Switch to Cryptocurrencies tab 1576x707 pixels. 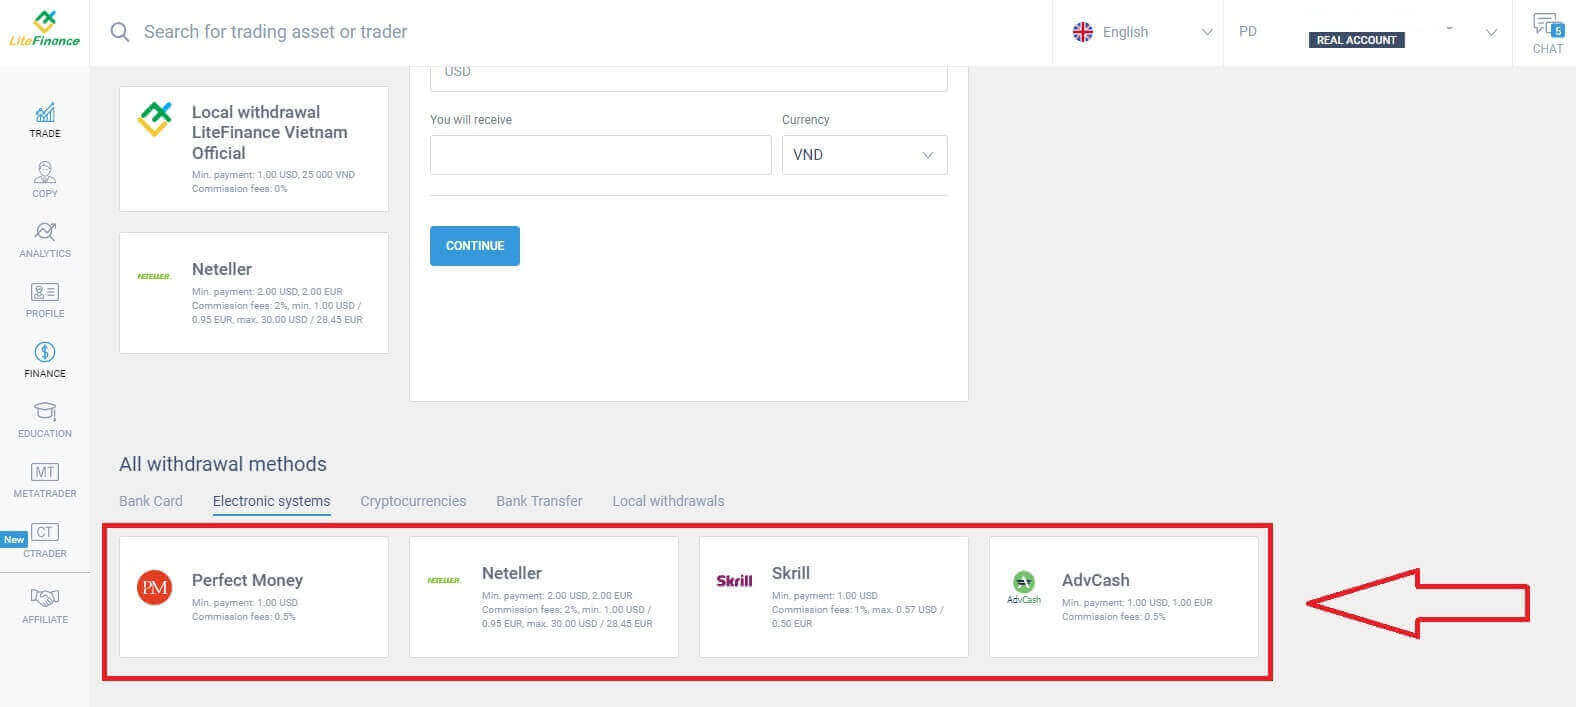[413, 501]
